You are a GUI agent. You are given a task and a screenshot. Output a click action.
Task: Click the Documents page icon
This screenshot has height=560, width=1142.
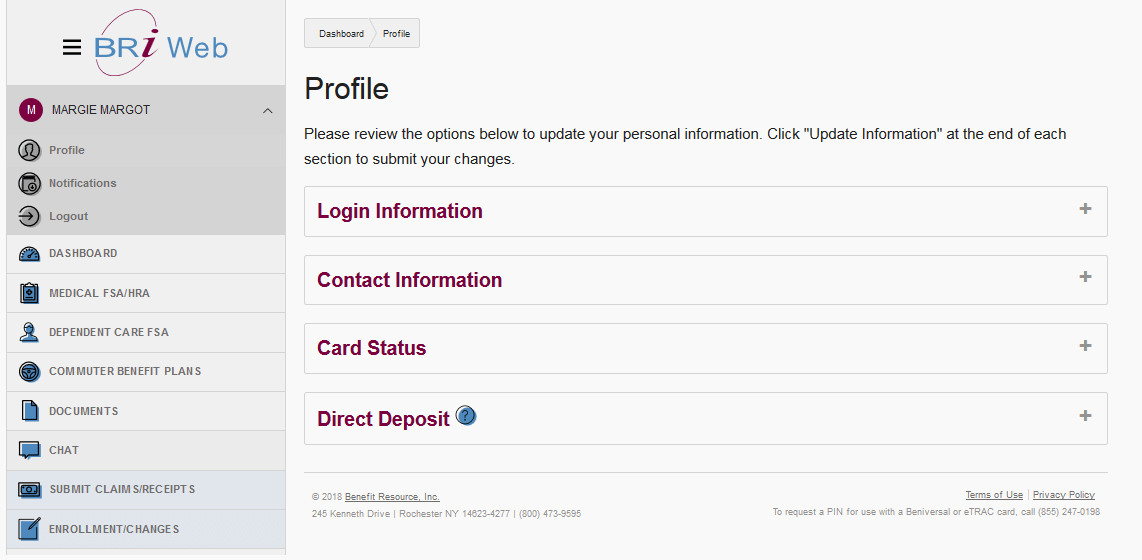tap(30, 411)
